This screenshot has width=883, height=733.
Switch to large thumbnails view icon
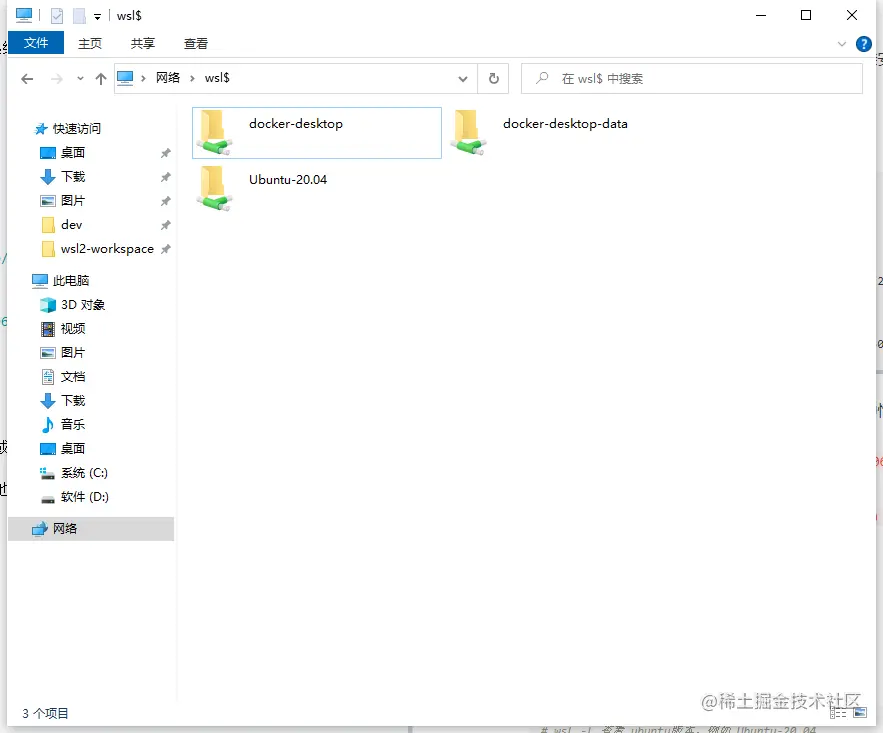pyautogui.click(x=860, y=713)
